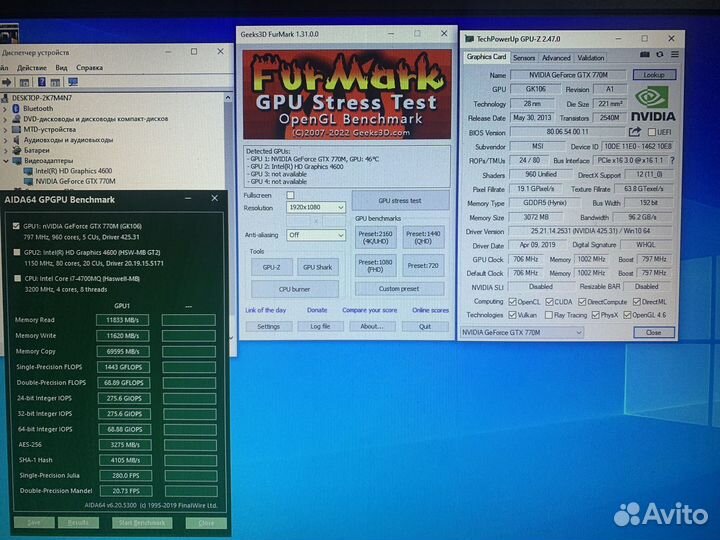Collapse the Видеоадаптеры node
This screenshot has width=720, height=540.
pos(6,161)
